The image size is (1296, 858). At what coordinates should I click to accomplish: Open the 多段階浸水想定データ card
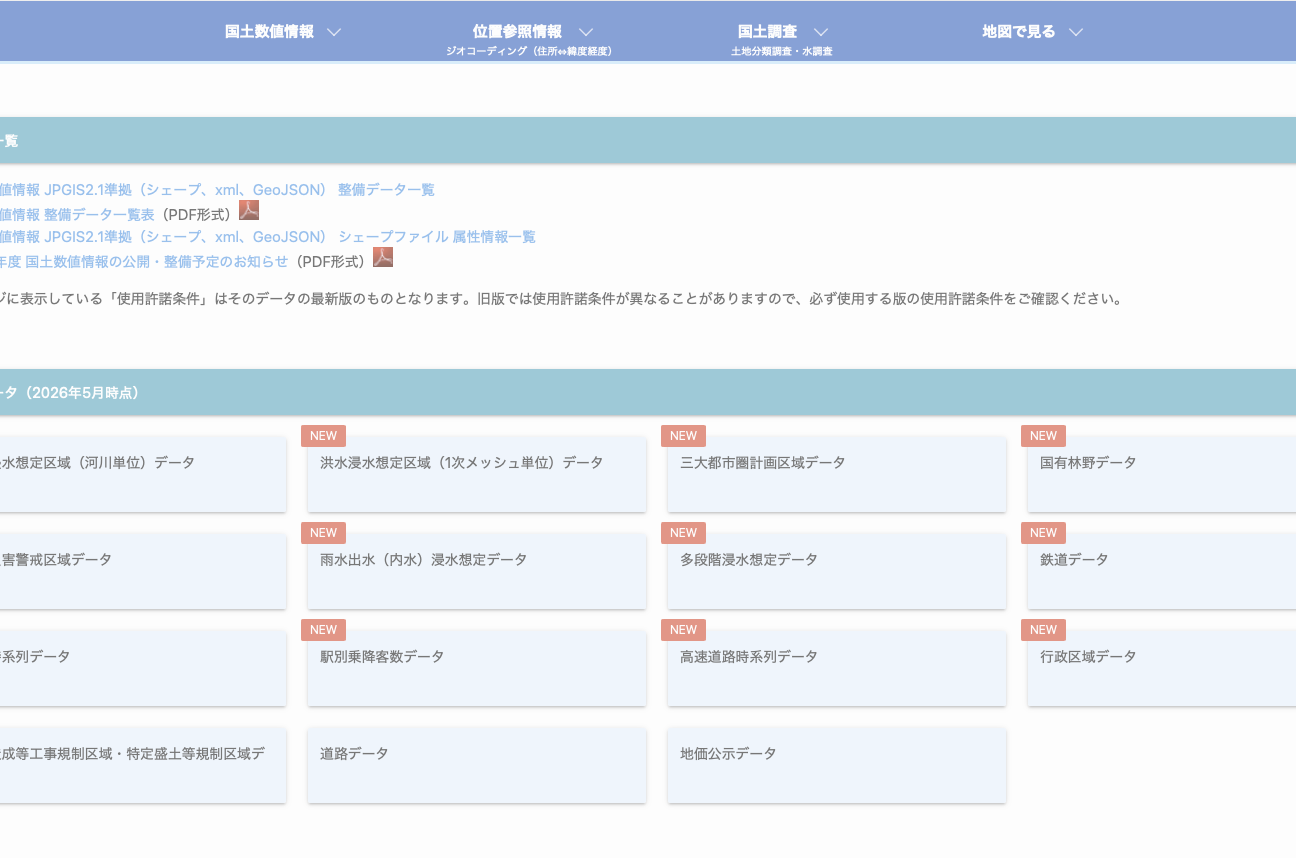[837, 571]
